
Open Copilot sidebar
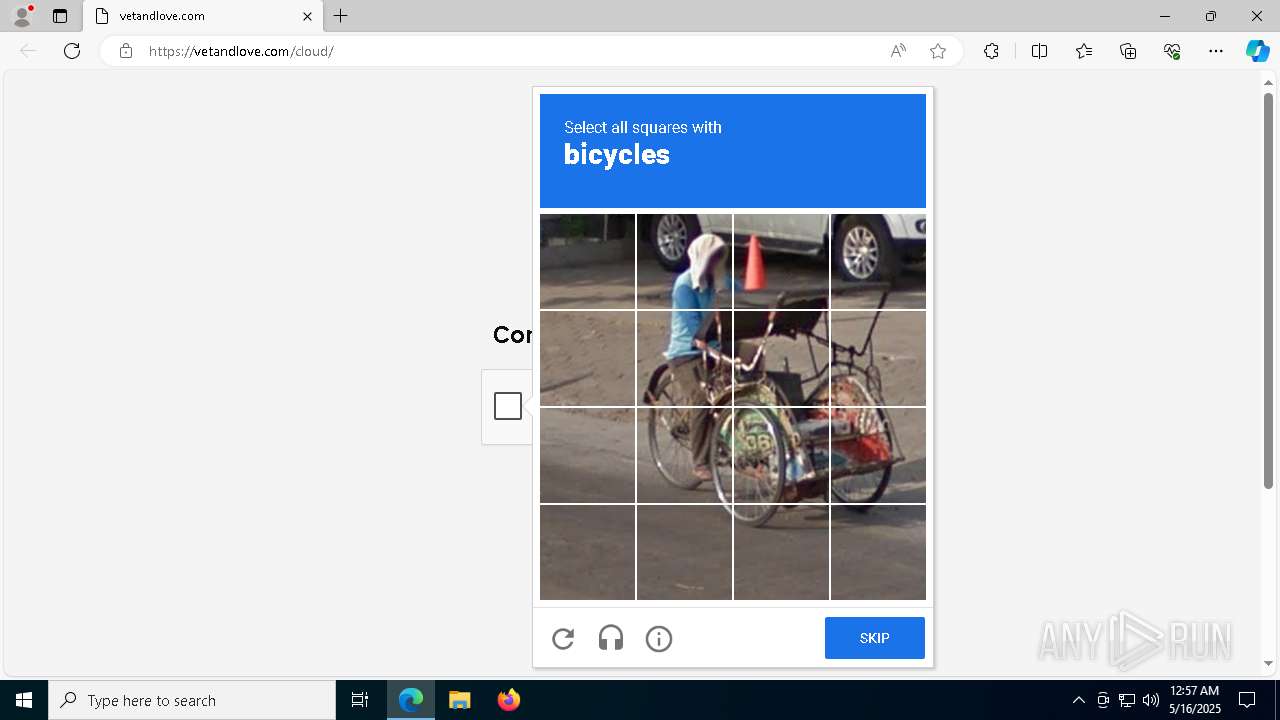(1257, 51)
